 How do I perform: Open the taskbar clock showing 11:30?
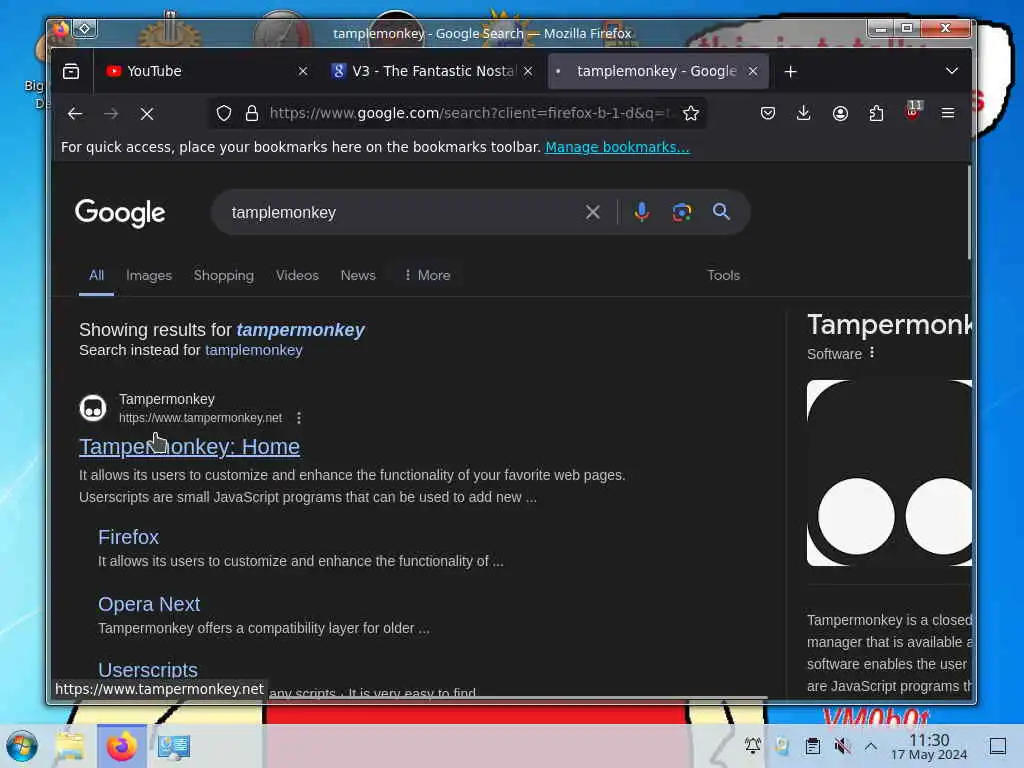tap(929, 746)
